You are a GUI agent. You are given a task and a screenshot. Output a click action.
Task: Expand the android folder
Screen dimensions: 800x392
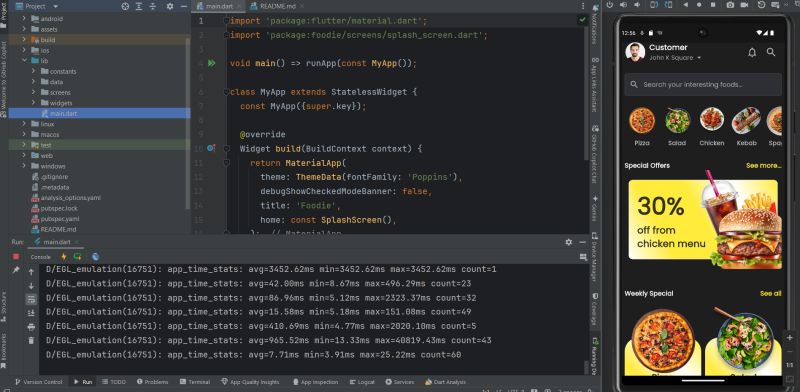pyautogui.click(x=24, y=18)
